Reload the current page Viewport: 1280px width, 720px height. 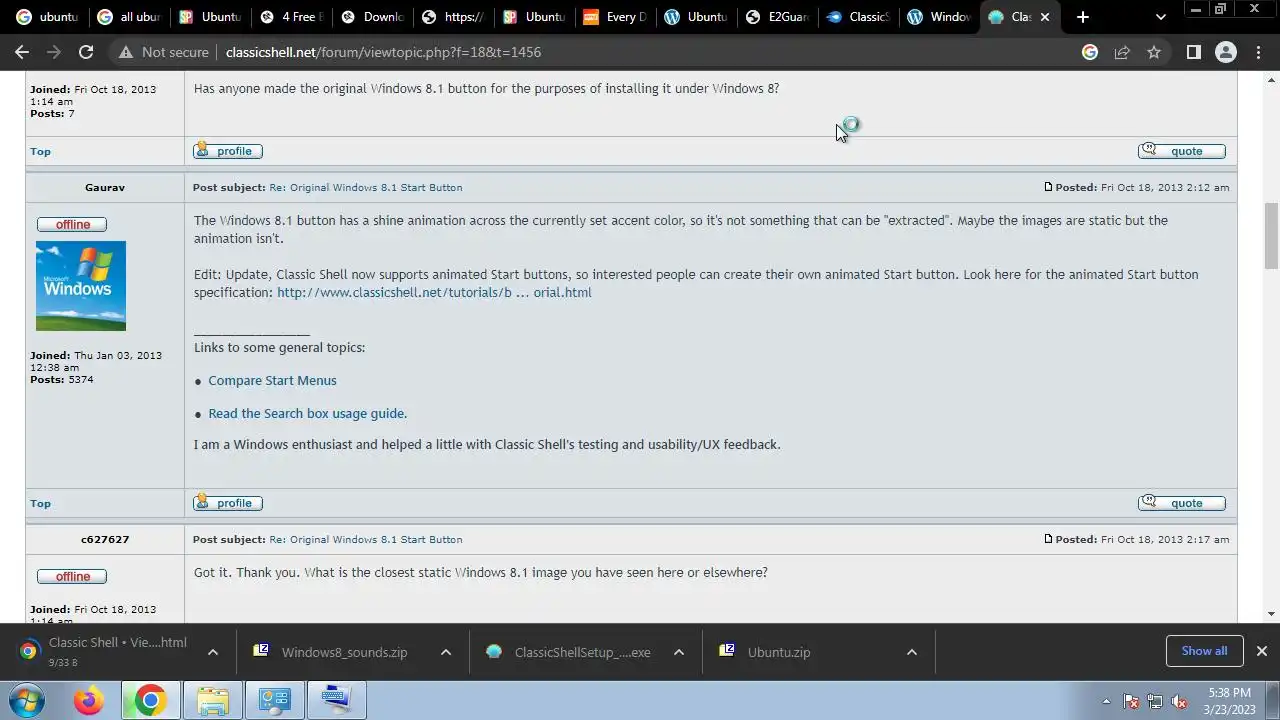[x=86, y=52]
